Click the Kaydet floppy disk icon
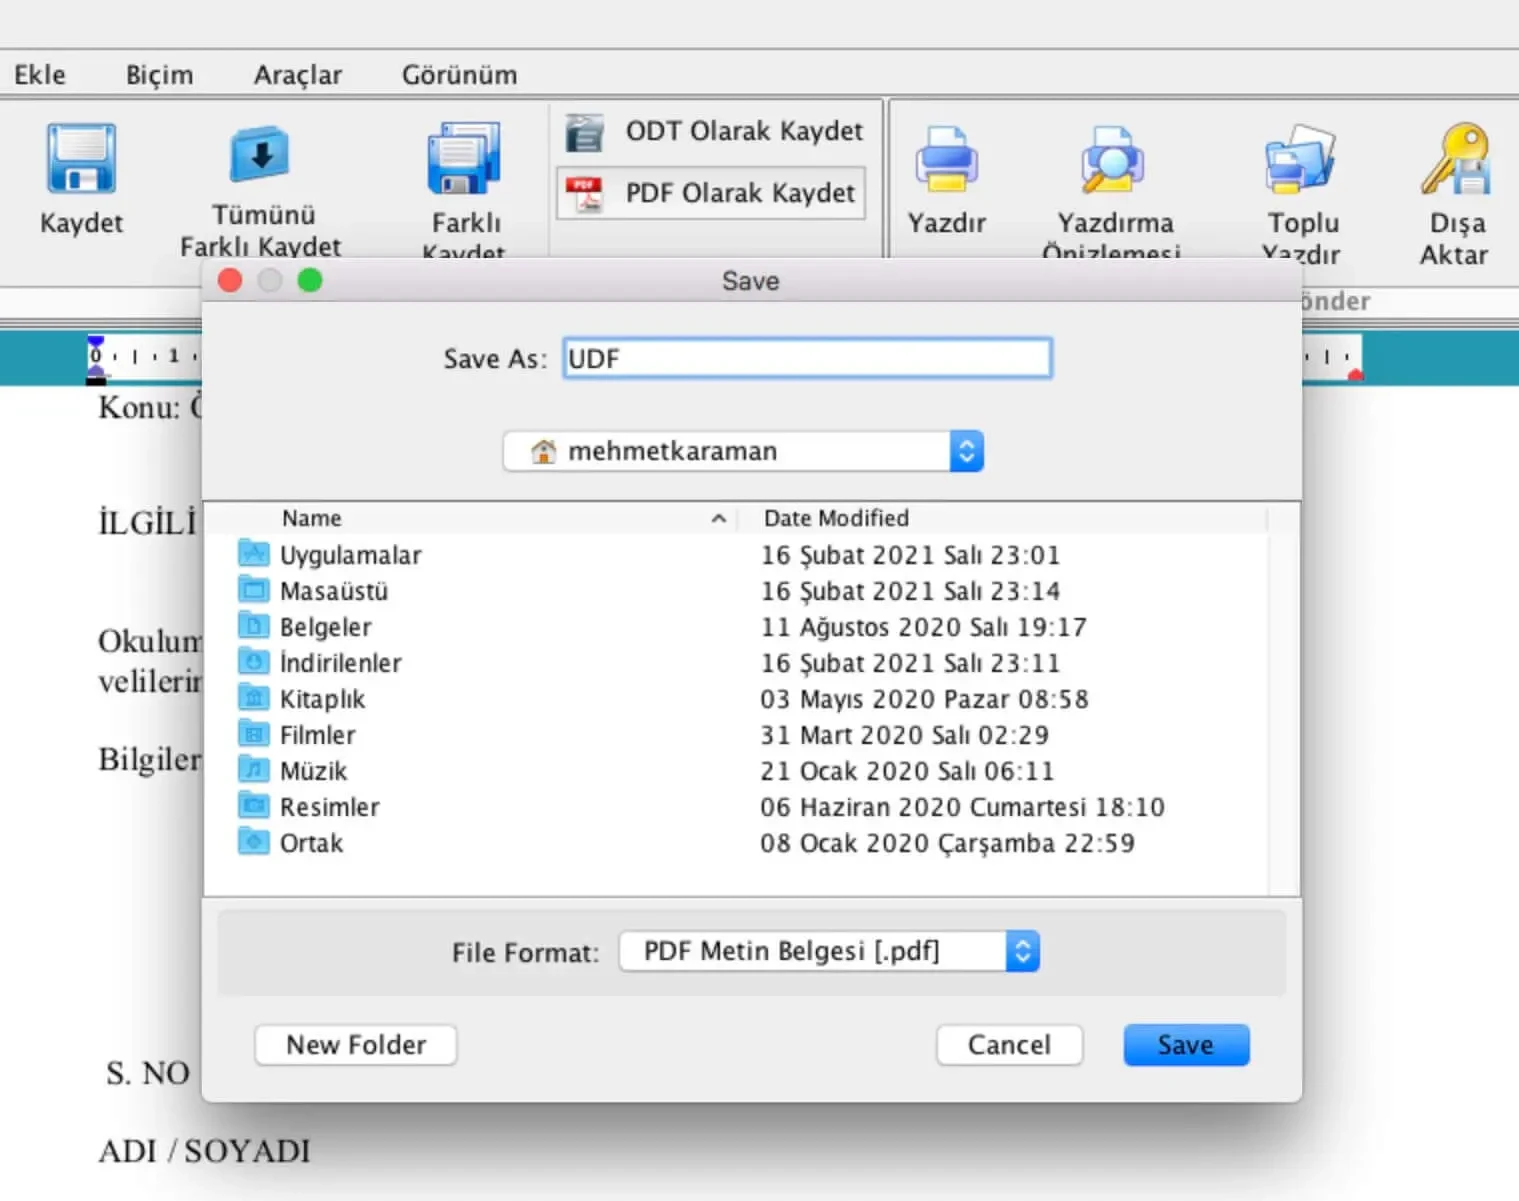Image resolution: width=1519 pixels, height=1201 pixels. (81, 159)
